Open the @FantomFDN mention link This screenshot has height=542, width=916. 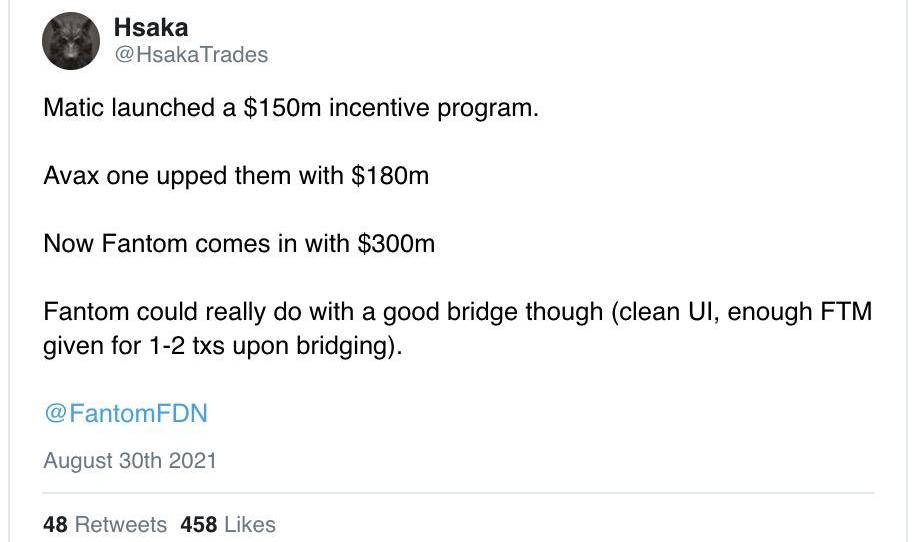click(125, 413)
